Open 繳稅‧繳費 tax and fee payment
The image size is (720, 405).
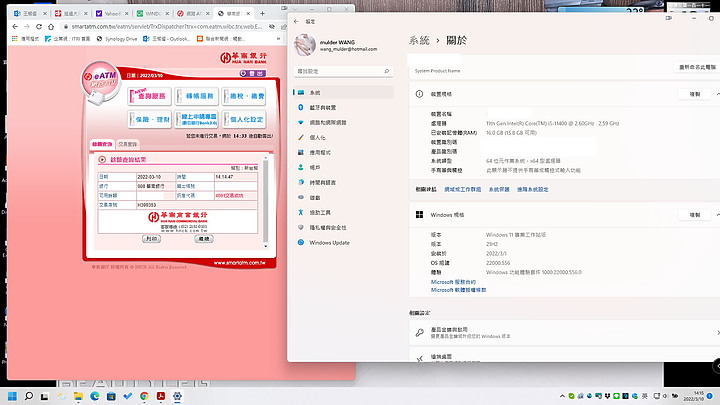[x=244, y=96]
